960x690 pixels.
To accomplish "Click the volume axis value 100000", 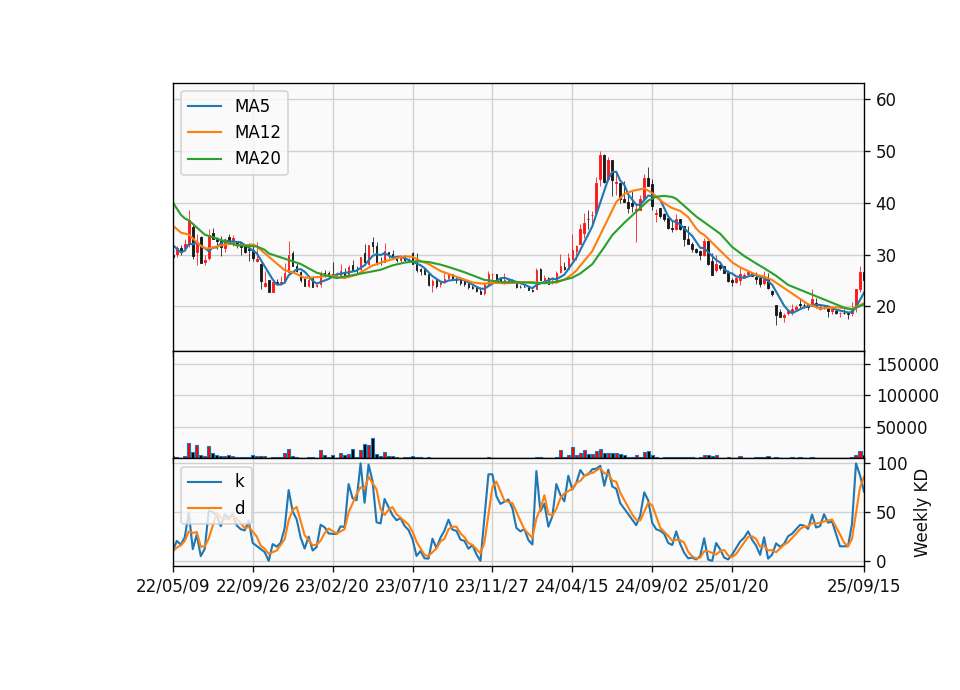I will click(908, 396).
